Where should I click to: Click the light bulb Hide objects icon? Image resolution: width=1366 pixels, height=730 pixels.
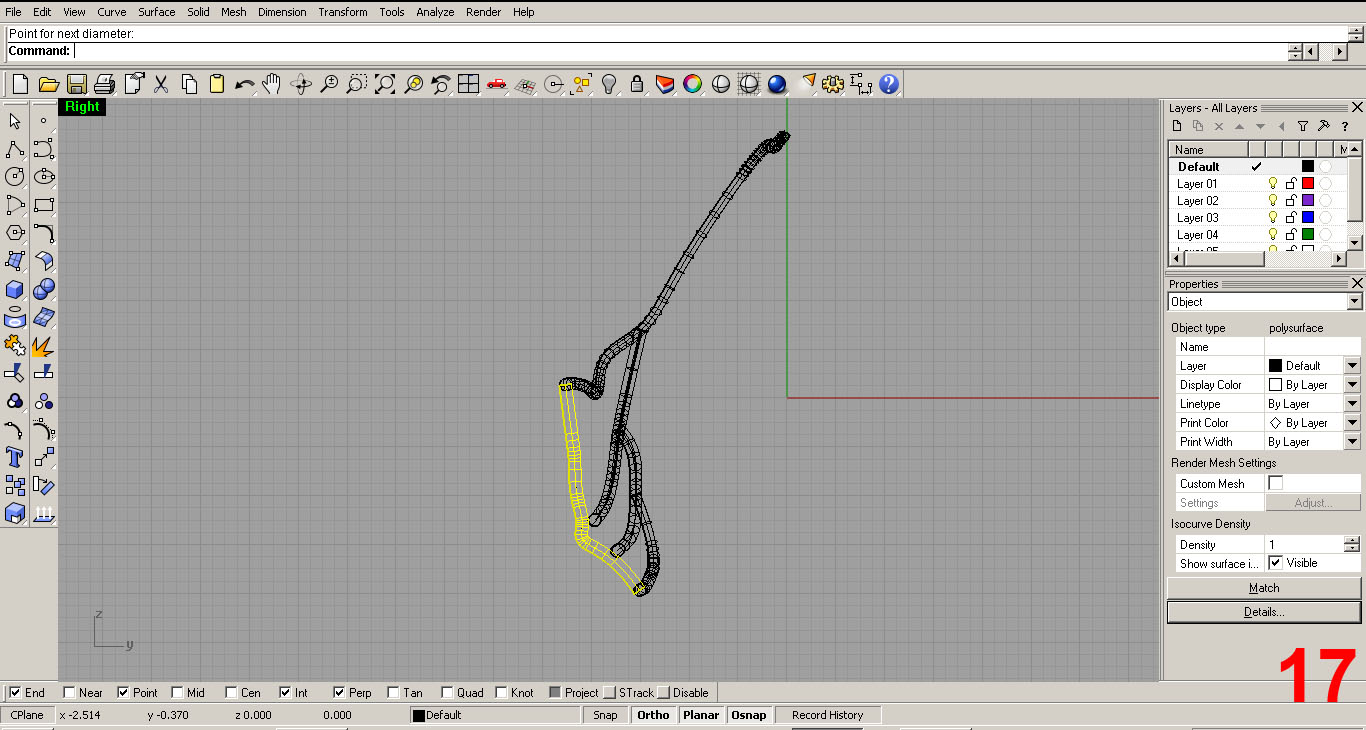[608, 85]
